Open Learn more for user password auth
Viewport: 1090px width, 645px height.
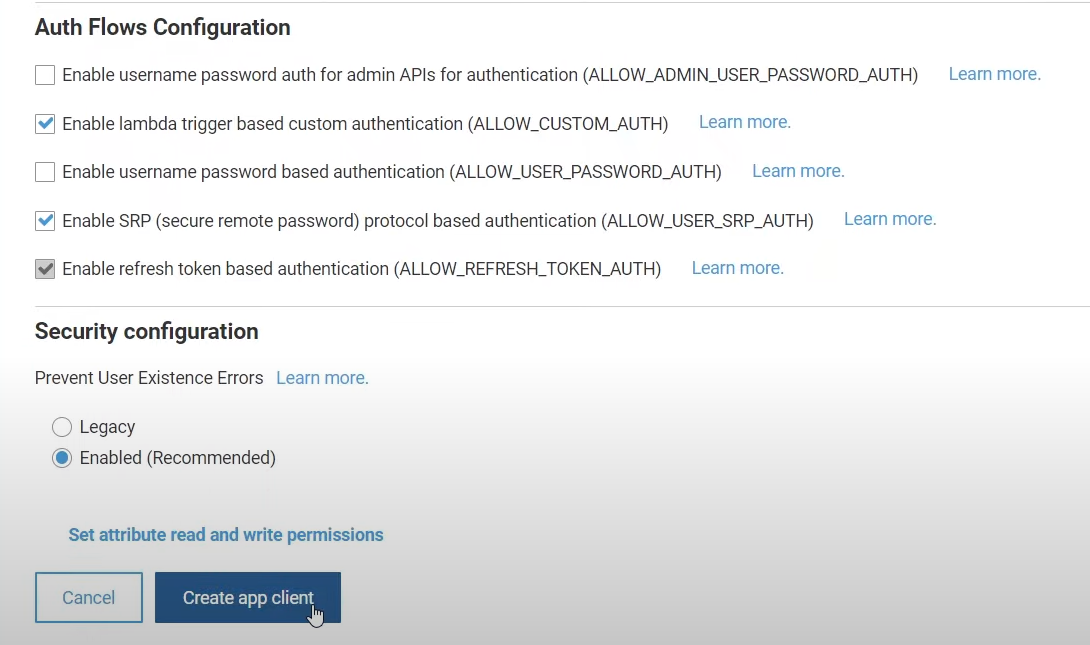[798, 171]
